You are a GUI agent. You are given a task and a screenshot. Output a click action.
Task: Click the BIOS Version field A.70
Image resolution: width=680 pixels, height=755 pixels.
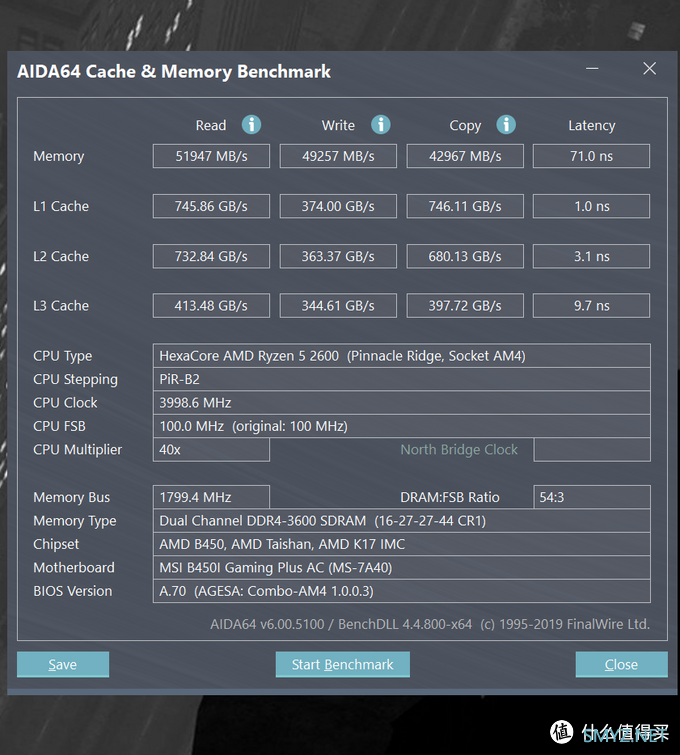pyautogui.click(x=402, y=591)
